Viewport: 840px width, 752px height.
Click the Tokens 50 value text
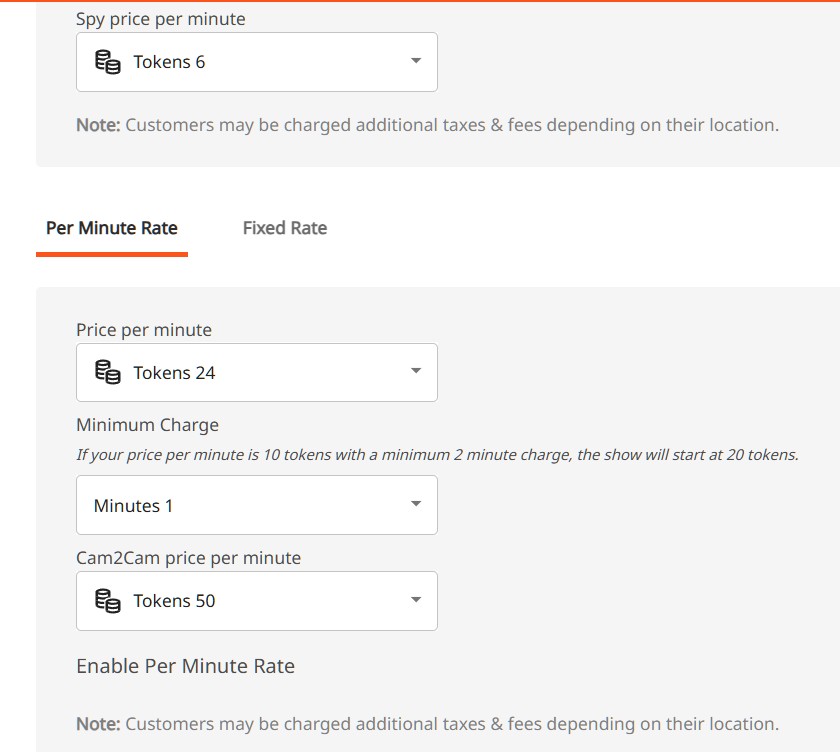174,601
